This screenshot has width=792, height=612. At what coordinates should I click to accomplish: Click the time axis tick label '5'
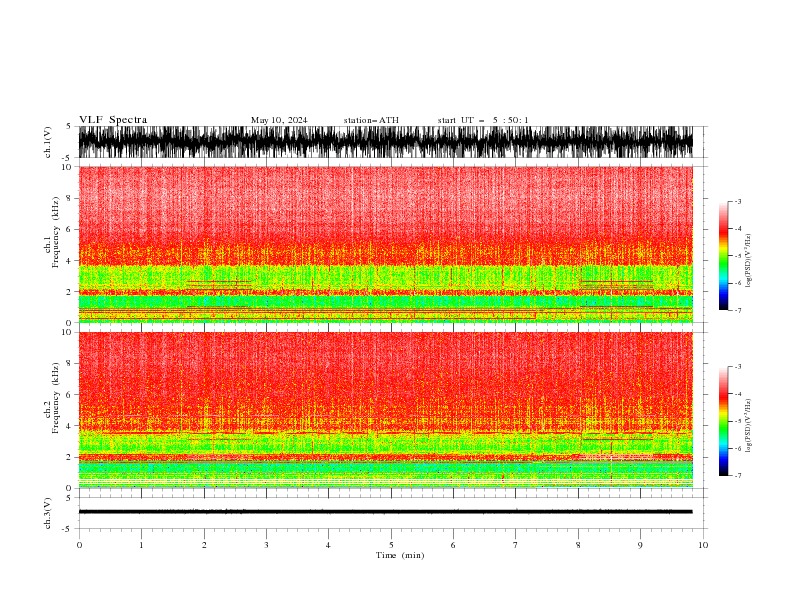391,545
